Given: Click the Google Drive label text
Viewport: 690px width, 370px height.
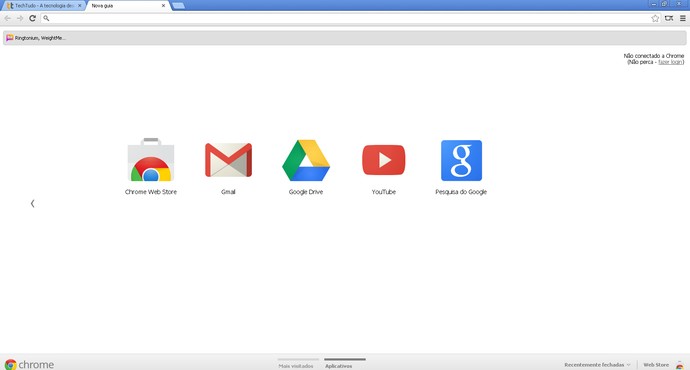Looking at the screenshot, I should [306, 192].
